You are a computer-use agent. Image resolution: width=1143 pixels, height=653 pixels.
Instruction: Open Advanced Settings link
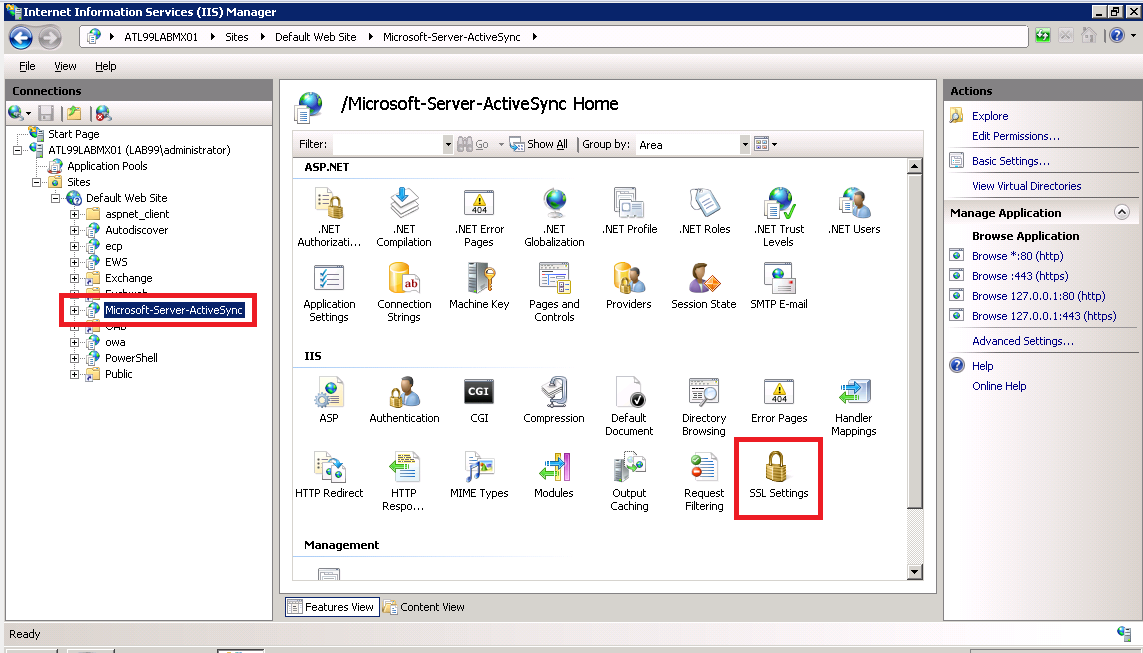(1022, 341)
